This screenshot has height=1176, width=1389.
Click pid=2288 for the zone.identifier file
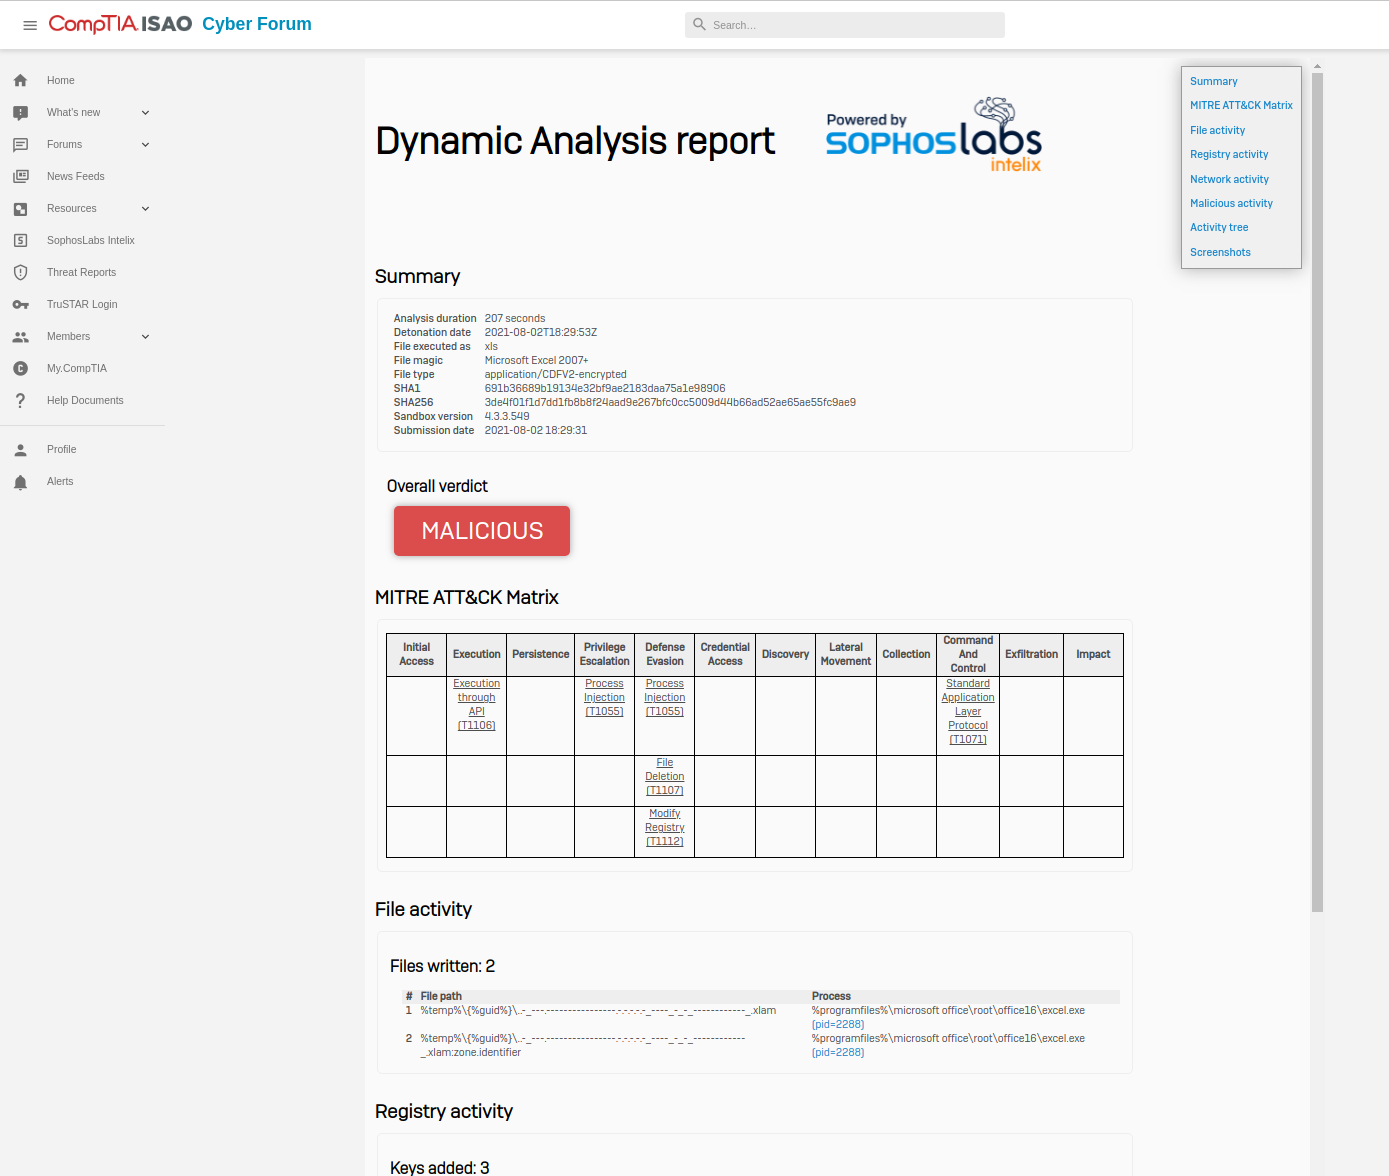pos(838,1052)
